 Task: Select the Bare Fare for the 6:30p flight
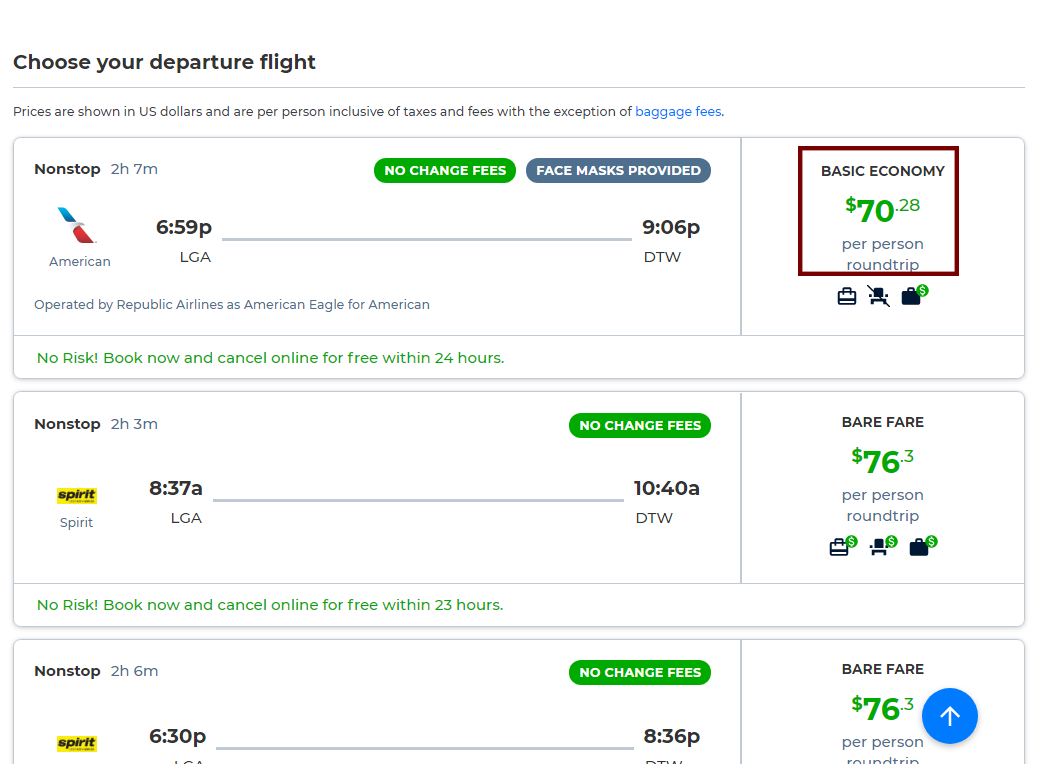click(882, 714)
